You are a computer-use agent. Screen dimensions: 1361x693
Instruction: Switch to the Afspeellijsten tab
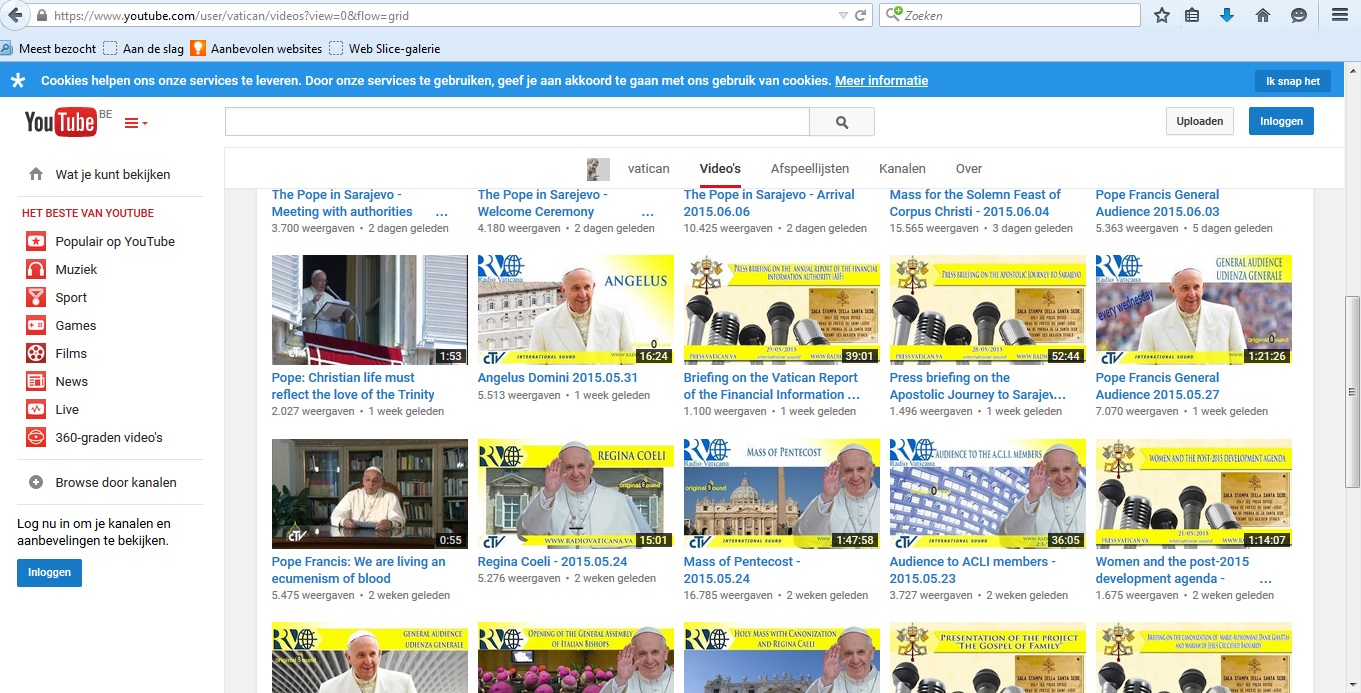click(809, 168)
